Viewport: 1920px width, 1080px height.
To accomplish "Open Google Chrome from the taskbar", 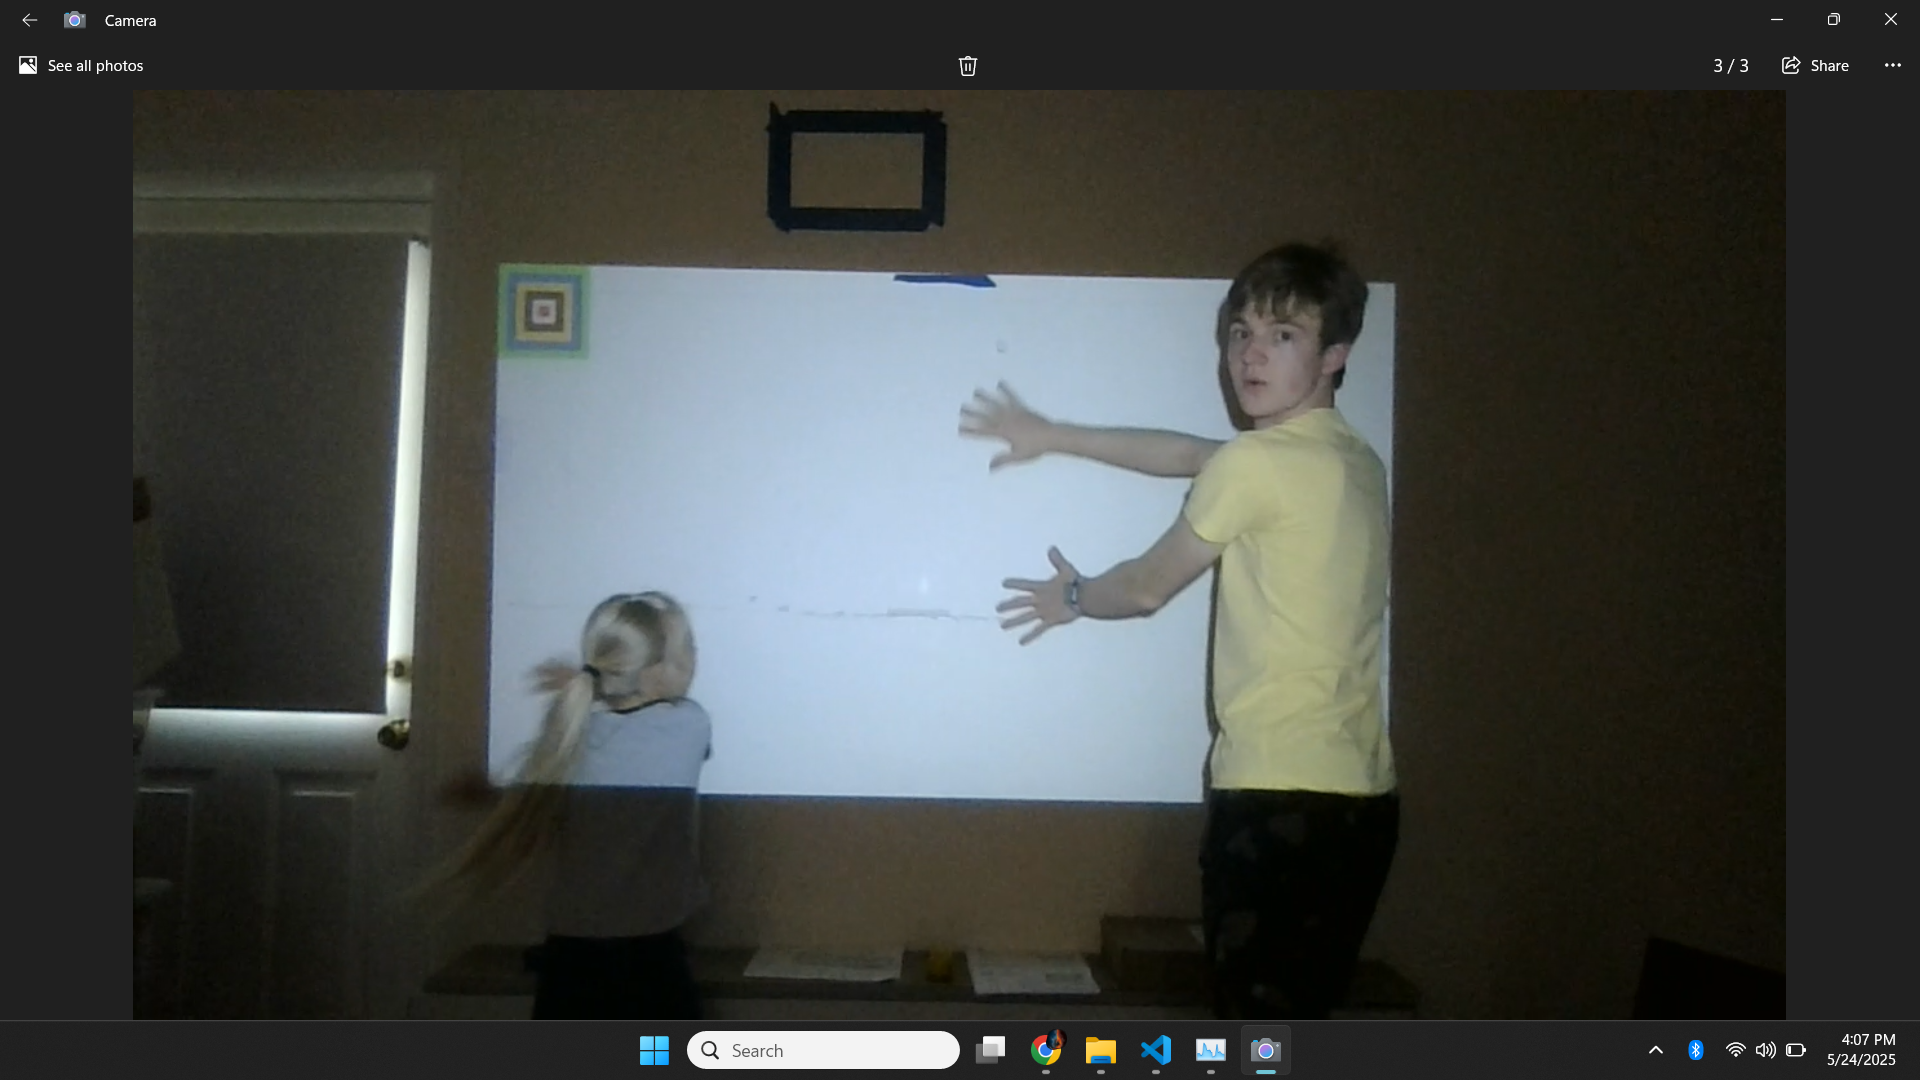I will (x=1046, y=1050).
